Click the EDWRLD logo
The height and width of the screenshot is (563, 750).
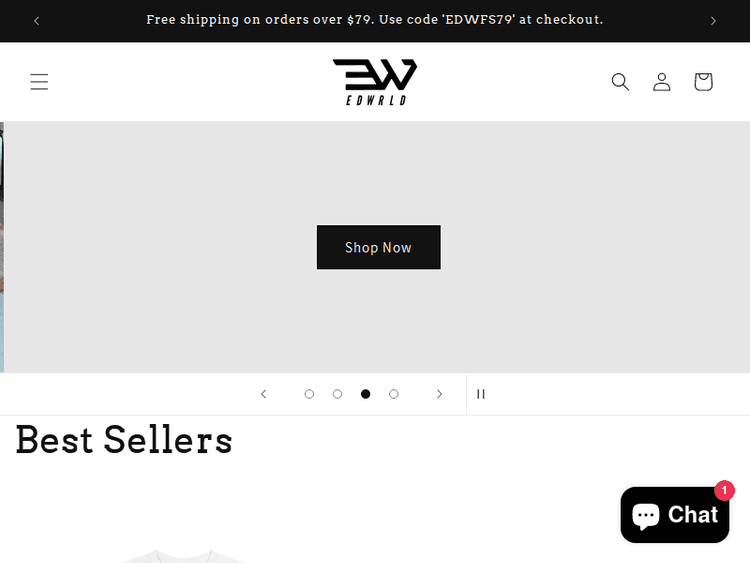tap(375, 82)
